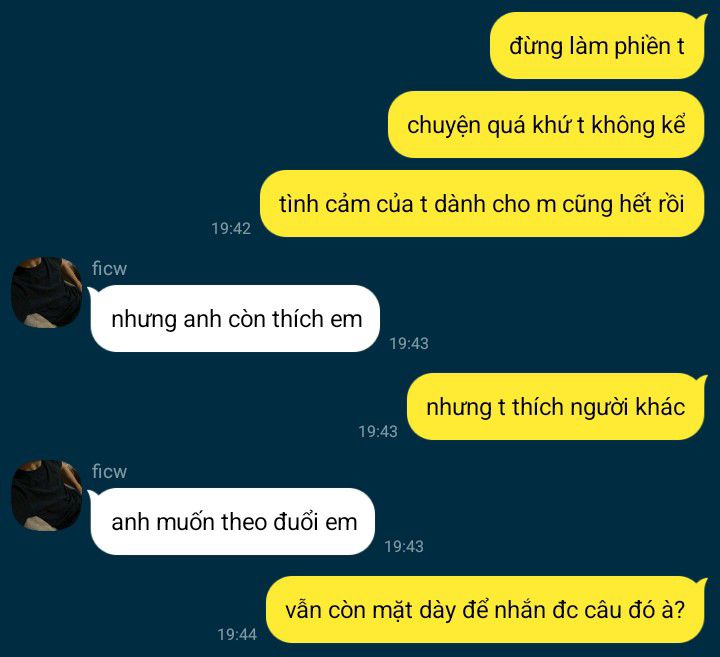Screen dimensions: 720x657
Task: Select the white bubble 'anh muốn theo đuổi em'
Action: pos(232,522)
